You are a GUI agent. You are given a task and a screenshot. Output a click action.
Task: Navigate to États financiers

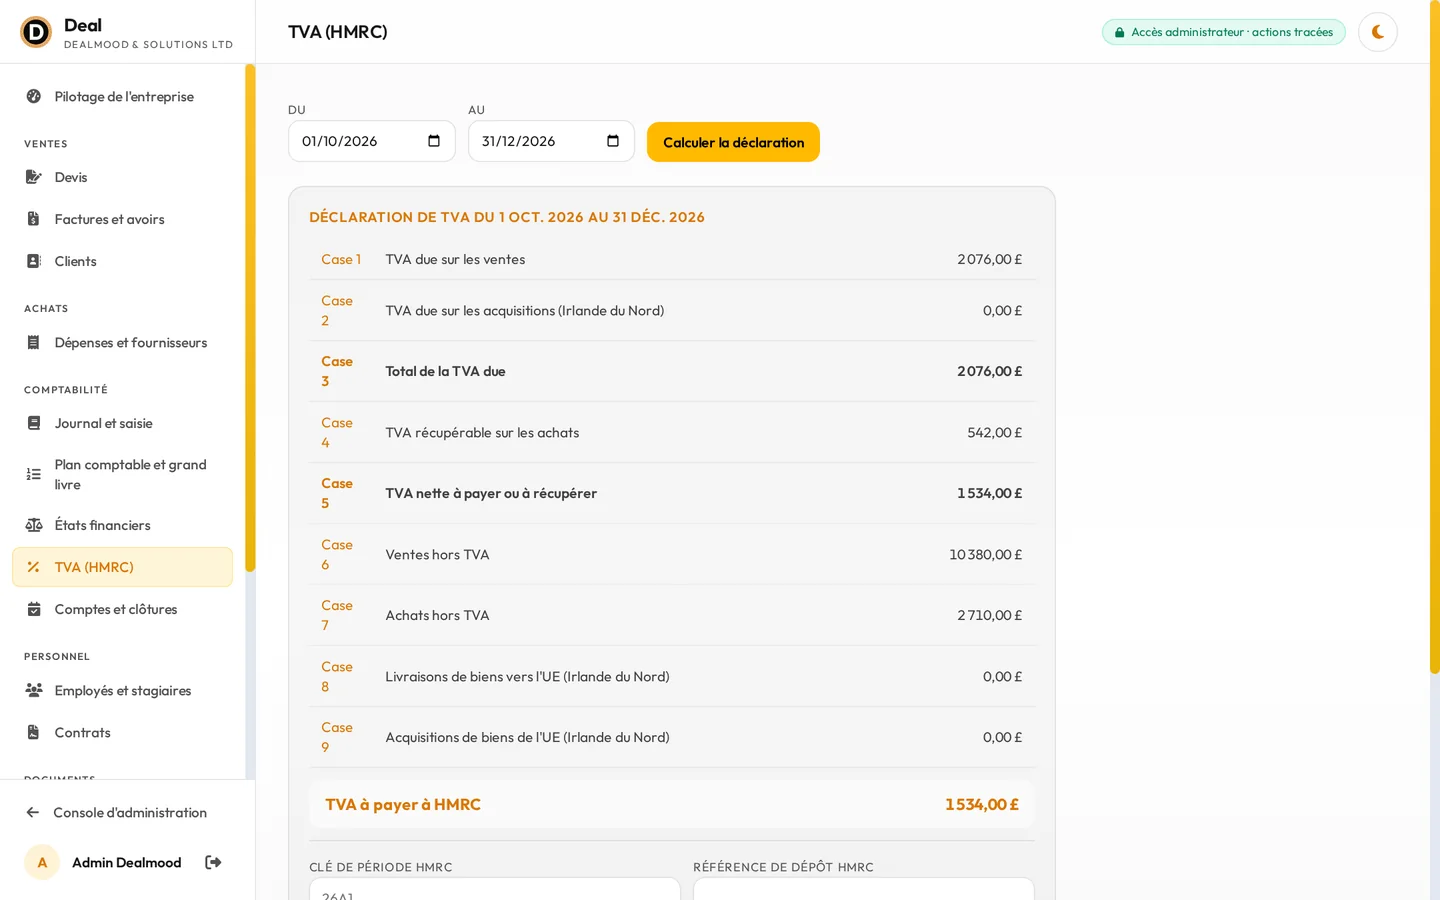click(122, 525)
